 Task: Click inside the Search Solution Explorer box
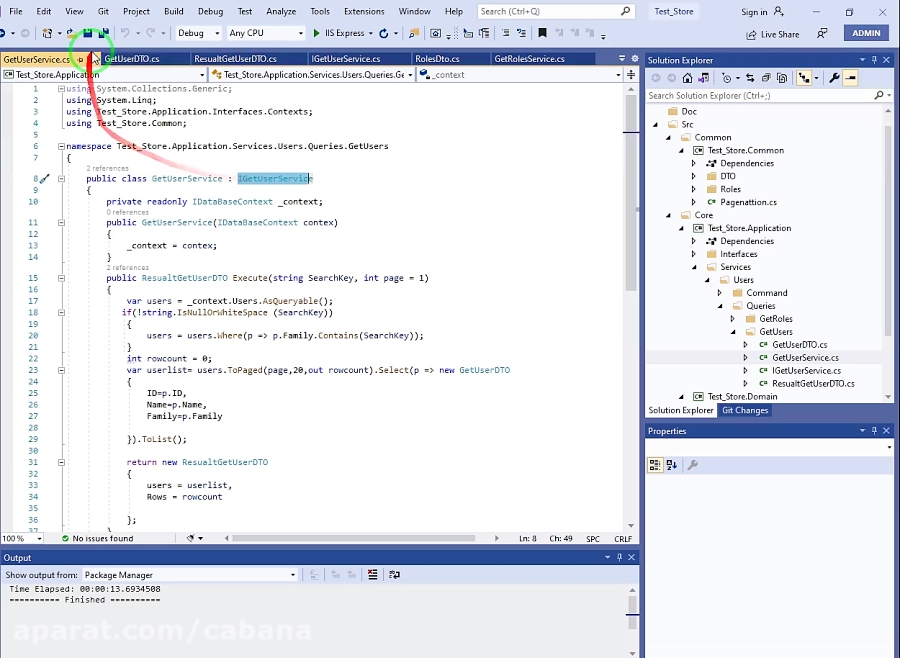(750, 95)
